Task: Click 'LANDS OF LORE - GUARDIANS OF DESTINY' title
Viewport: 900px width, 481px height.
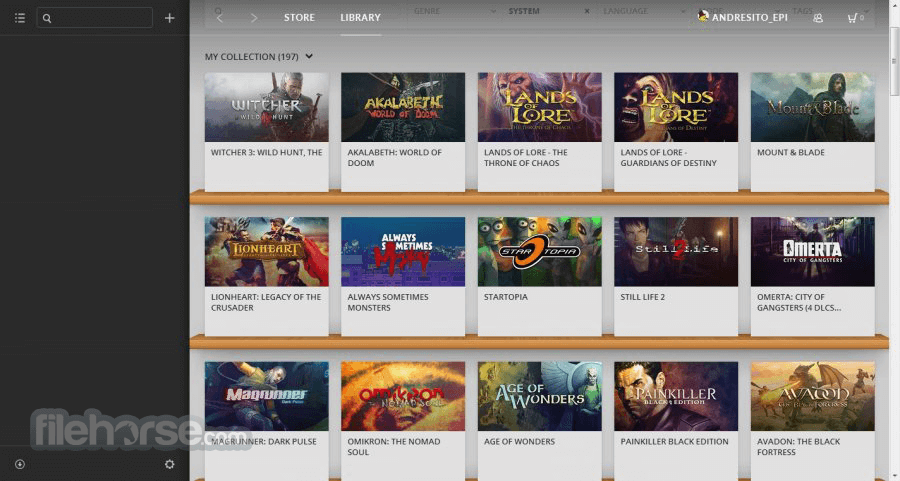Action: 668,158
